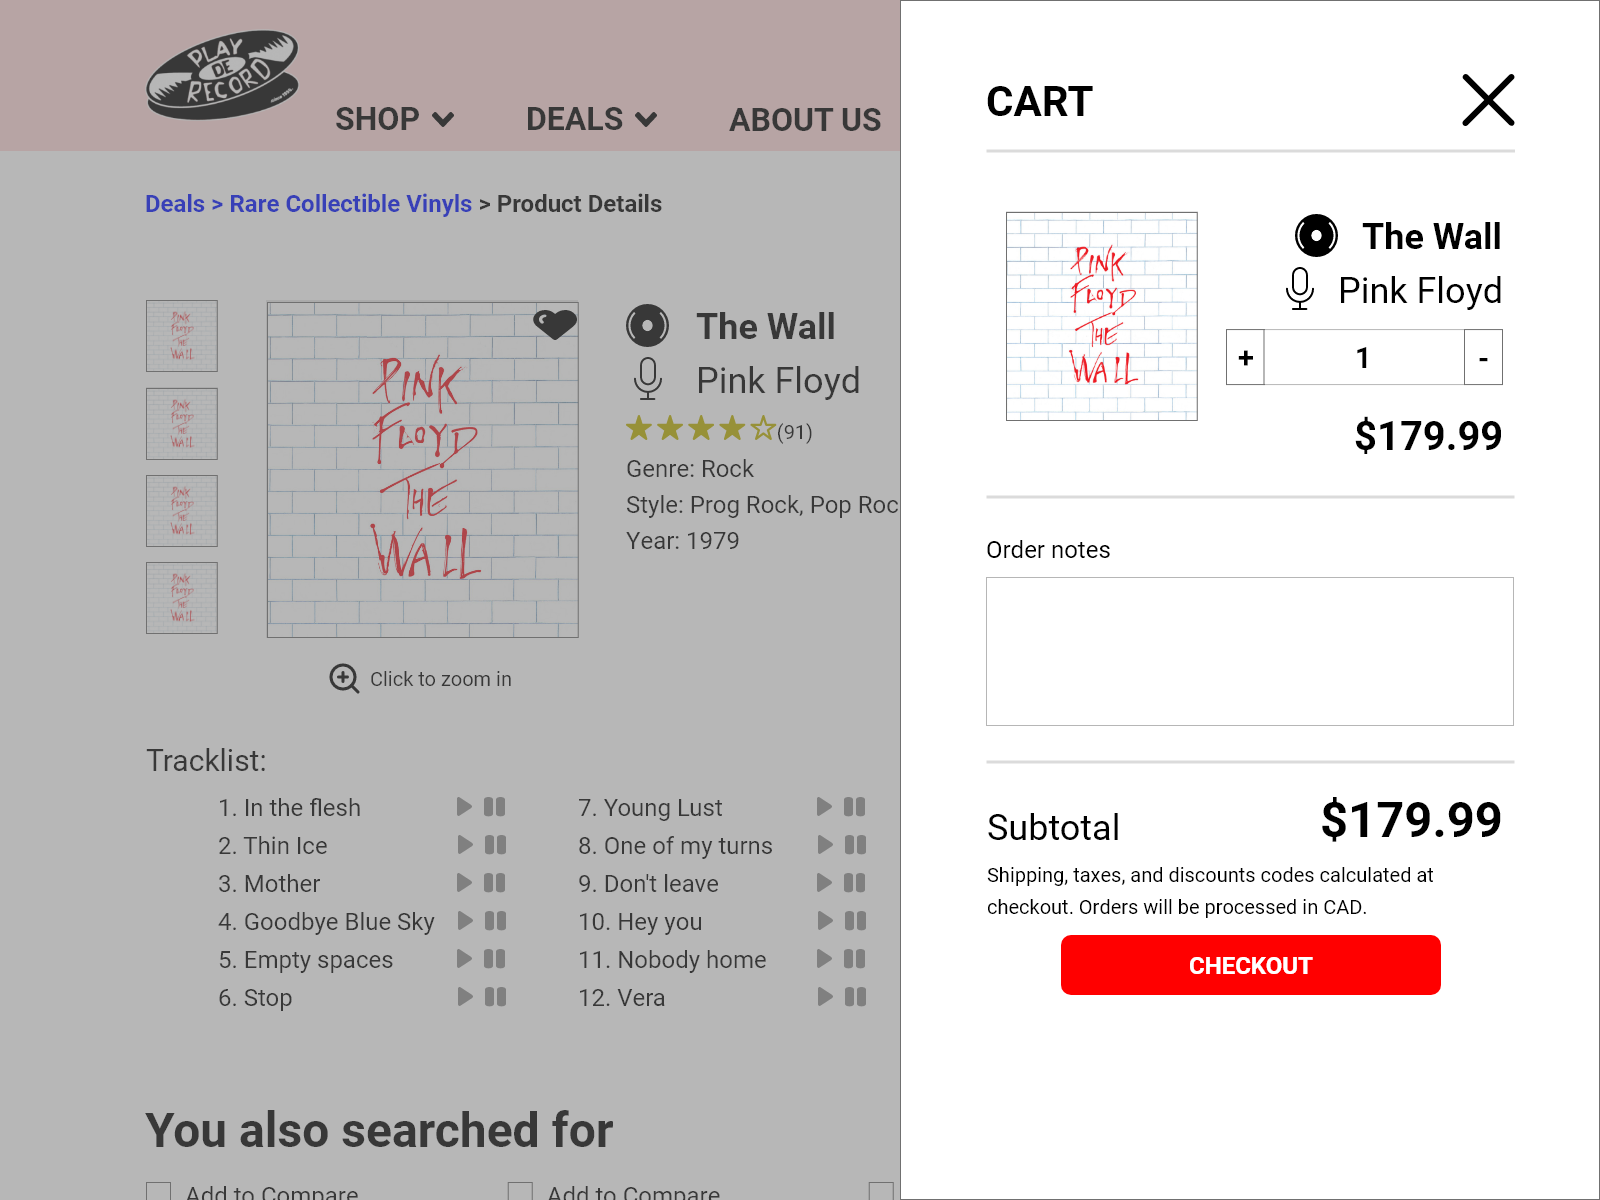Play track 1 In the flesh

[464, 806]
